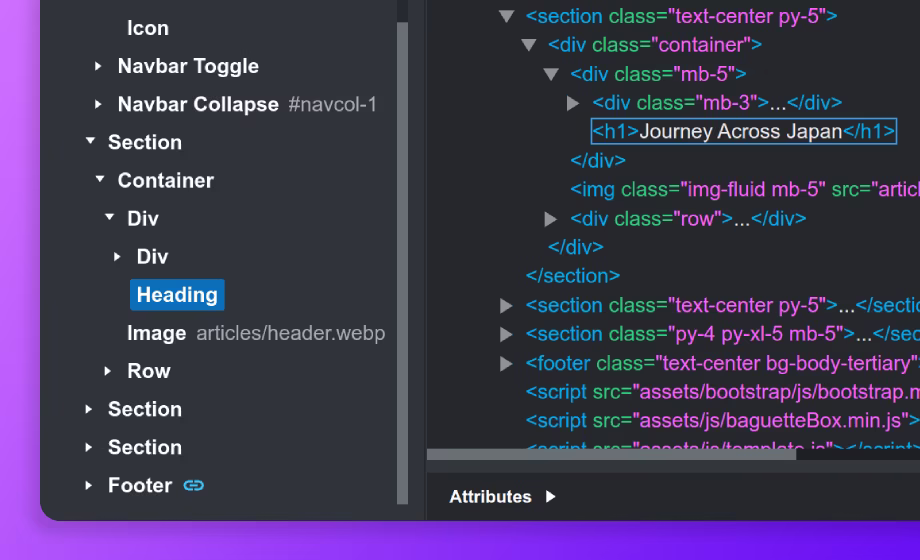Image resolution: width=920 pixels, height=560 pixels.
Task: Select the Icon tree item
Action: [x=148, y=28]
